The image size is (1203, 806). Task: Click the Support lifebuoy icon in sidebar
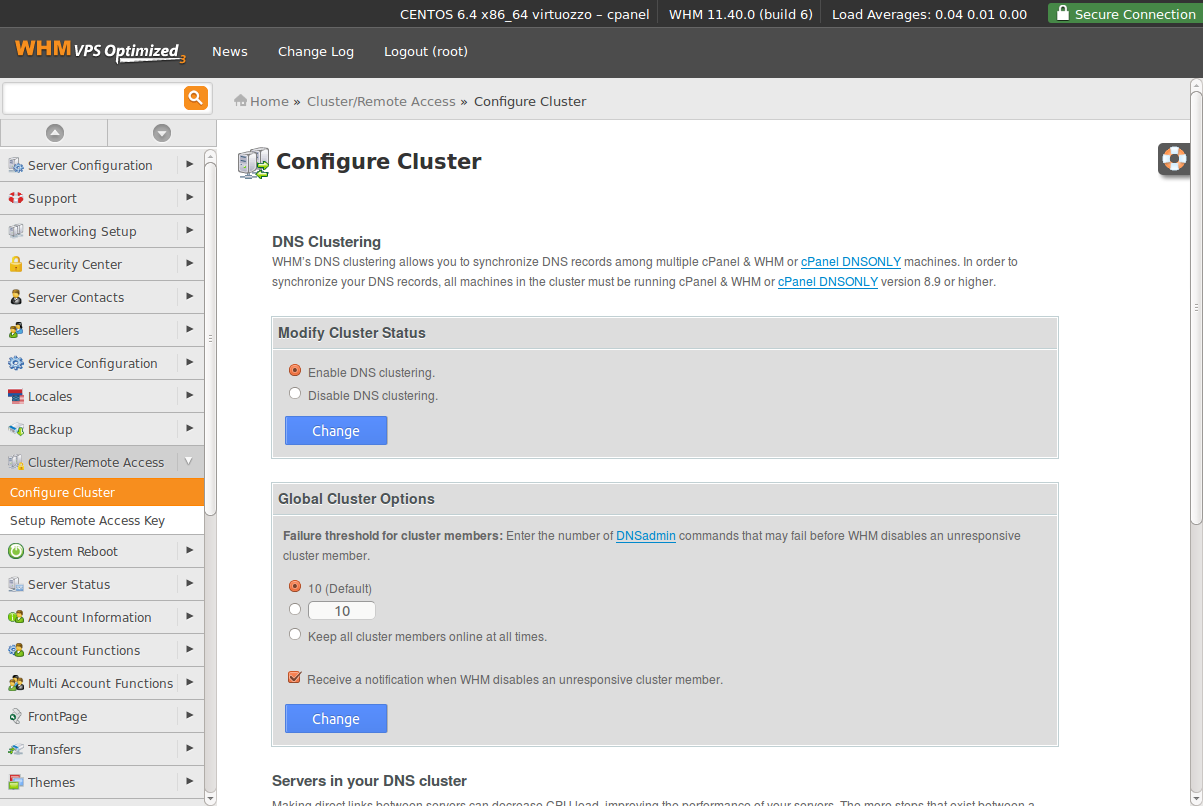[15, 198]
